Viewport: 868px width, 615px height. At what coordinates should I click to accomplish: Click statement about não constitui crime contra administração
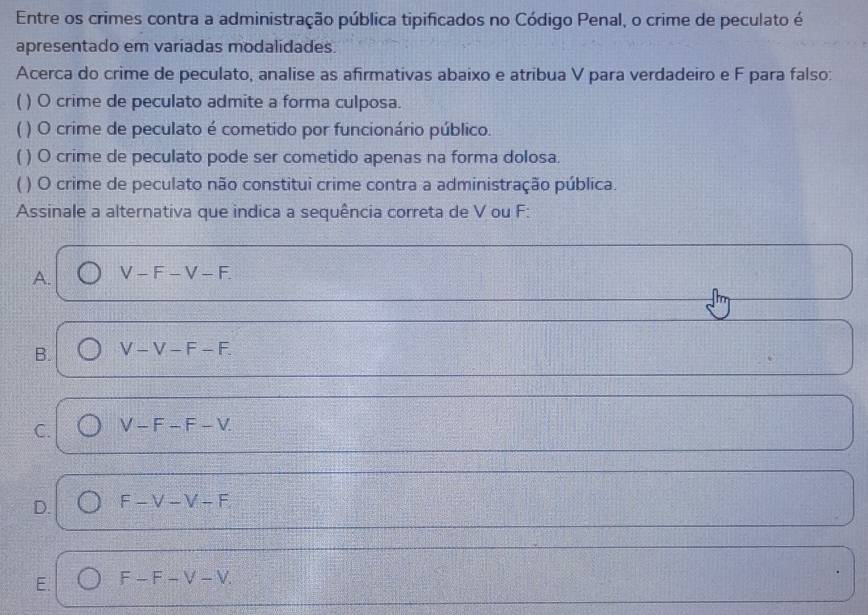click(x=316, y=184)
